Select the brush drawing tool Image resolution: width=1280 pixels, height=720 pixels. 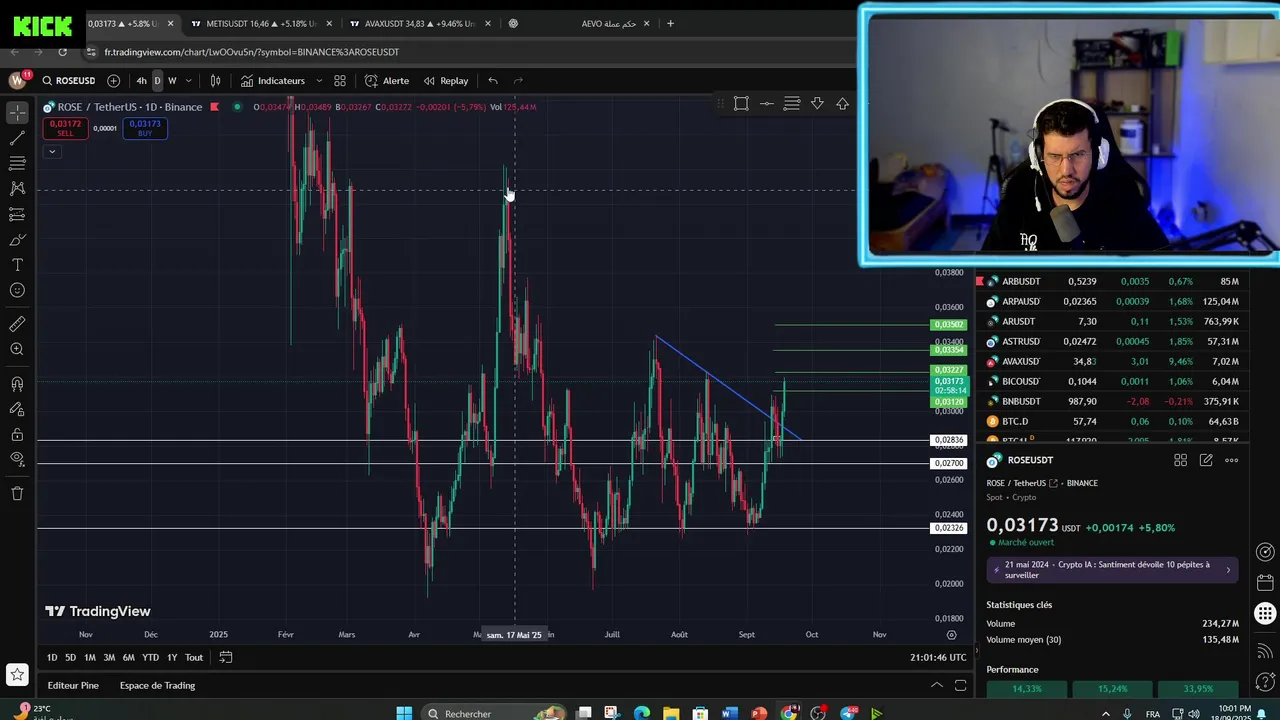point(17,240)
